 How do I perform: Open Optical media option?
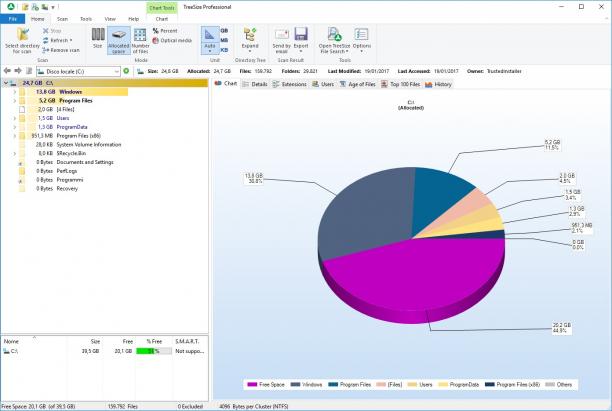coord(172,40)
